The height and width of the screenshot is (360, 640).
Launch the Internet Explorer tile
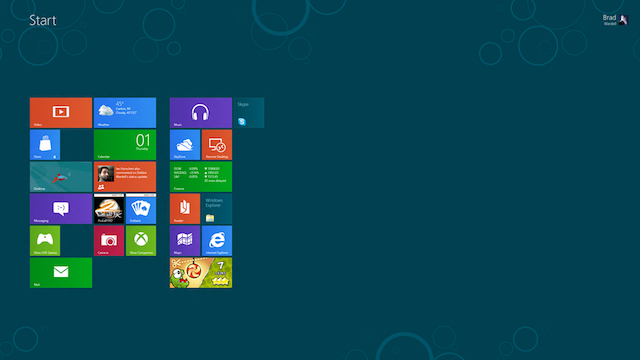(x=217, y=241)
